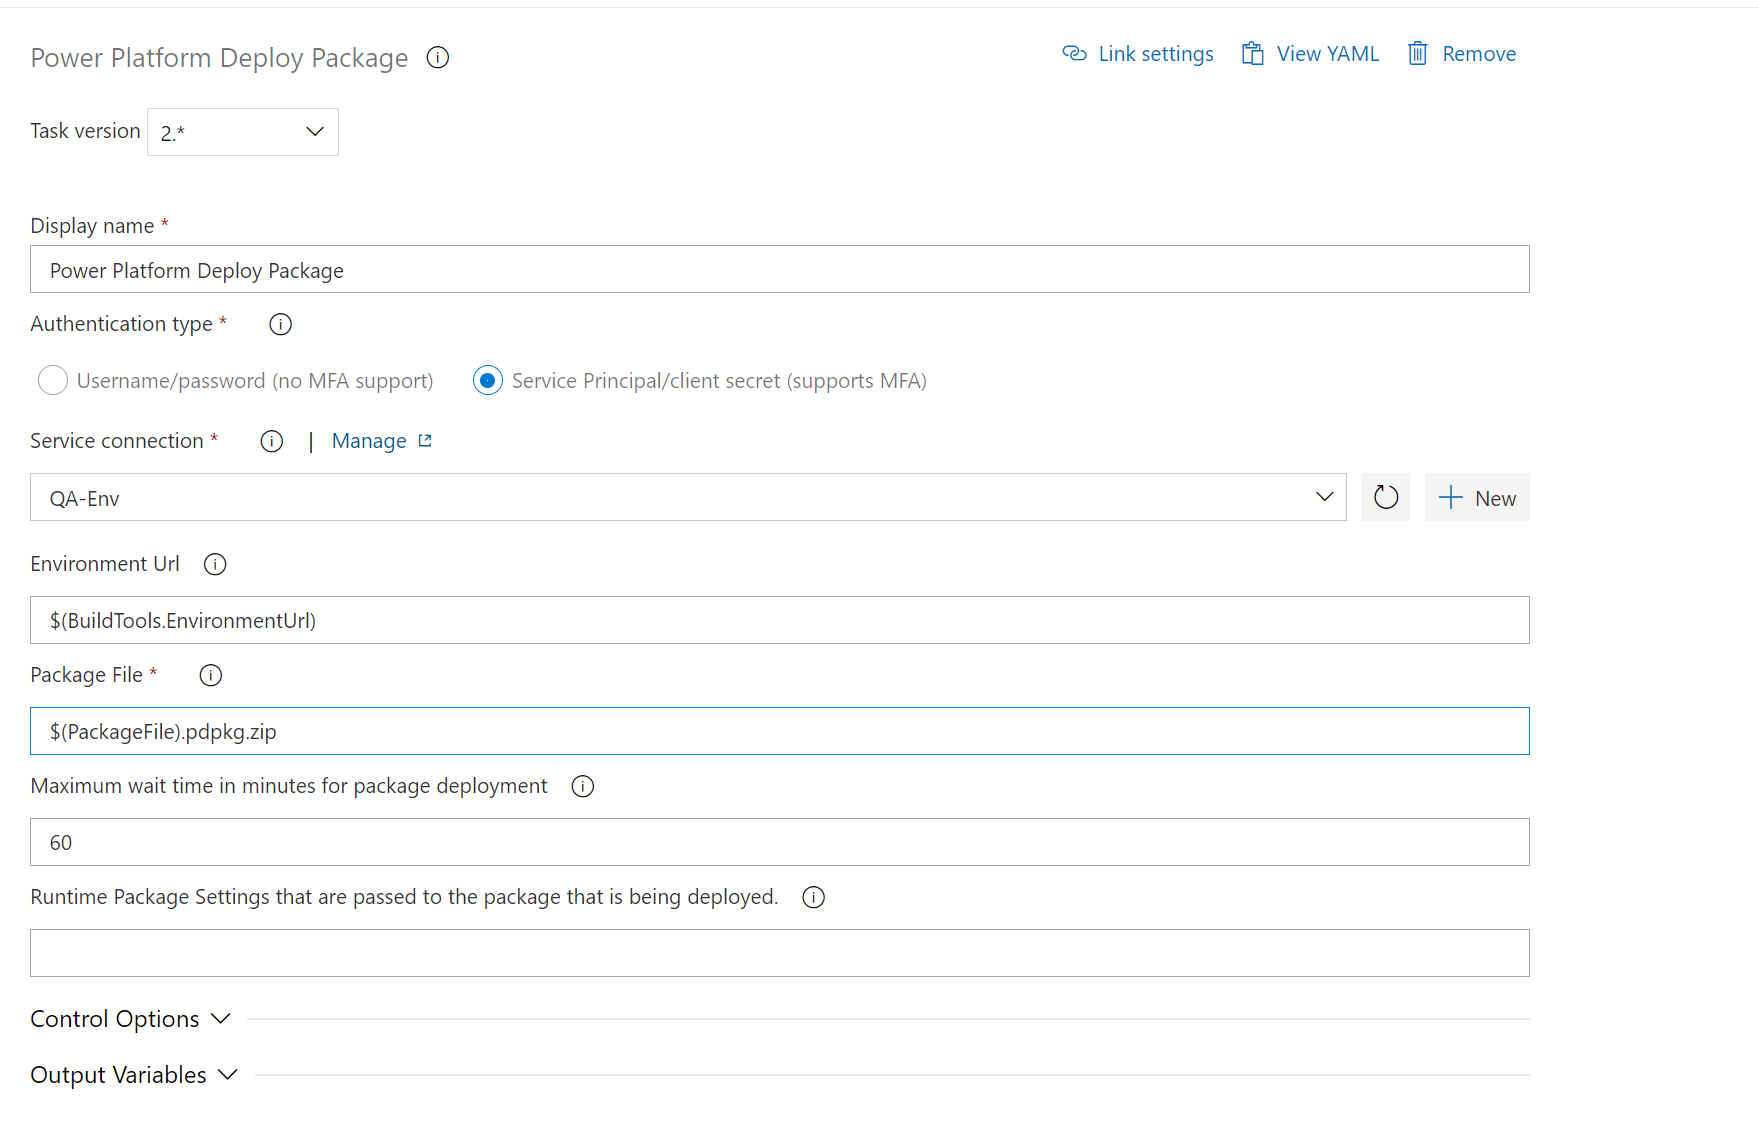Show Environment Url tooltip info
This screenshot has height=1139, width=1759.
tap(214, 563)
